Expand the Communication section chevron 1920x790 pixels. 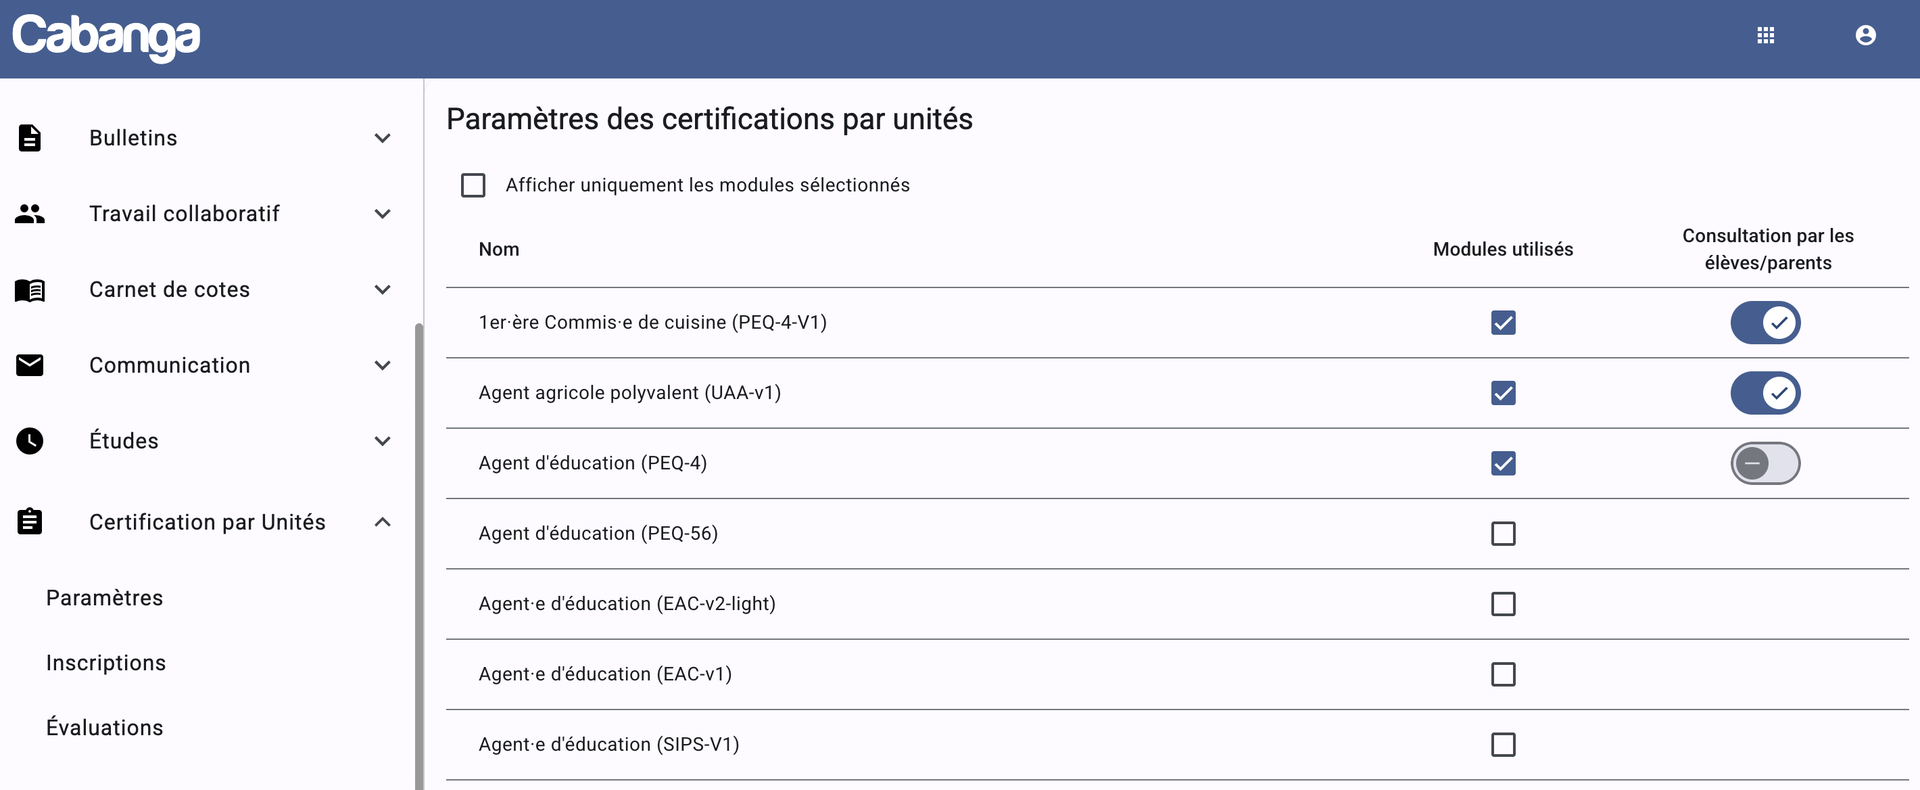coord(382,365)
